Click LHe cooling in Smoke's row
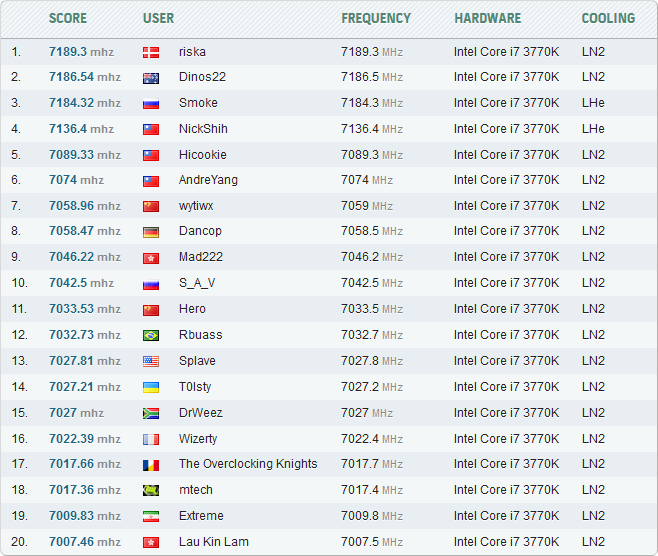Viewport: 658px width, 556px height. 593,103
